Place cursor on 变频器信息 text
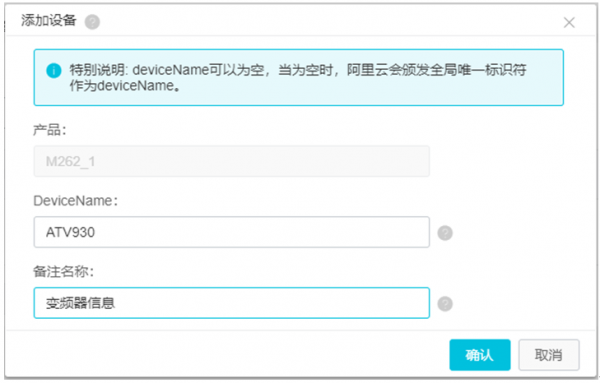600x383 pixels. (80, 303)
